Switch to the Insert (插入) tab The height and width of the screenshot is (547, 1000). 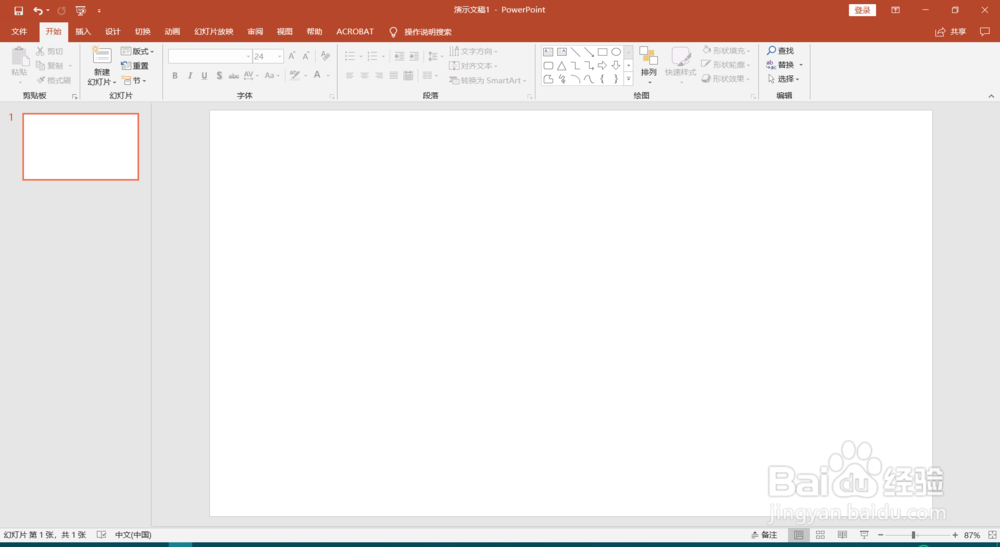(83, 31)
